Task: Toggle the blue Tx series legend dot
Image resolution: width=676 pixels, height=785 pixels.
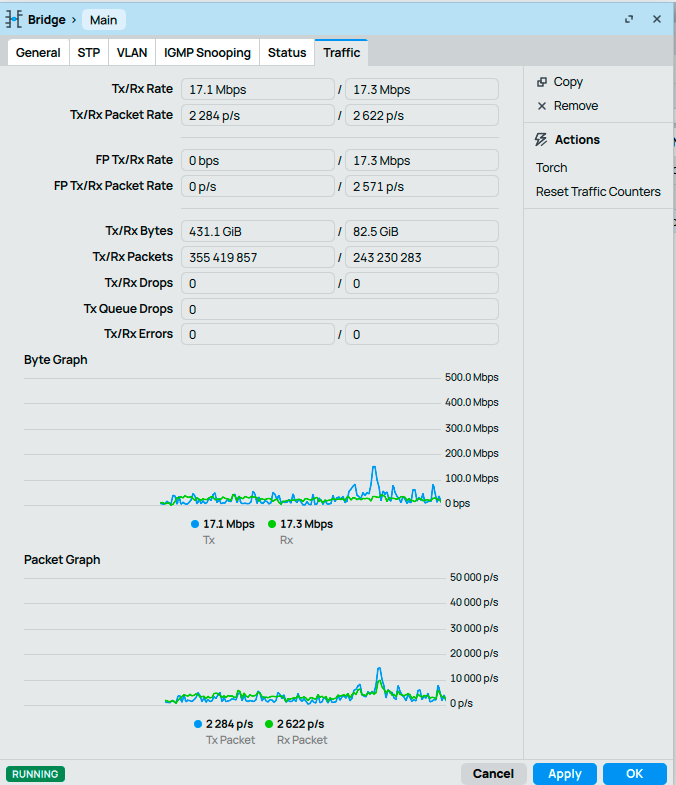Action: point(195,524)
